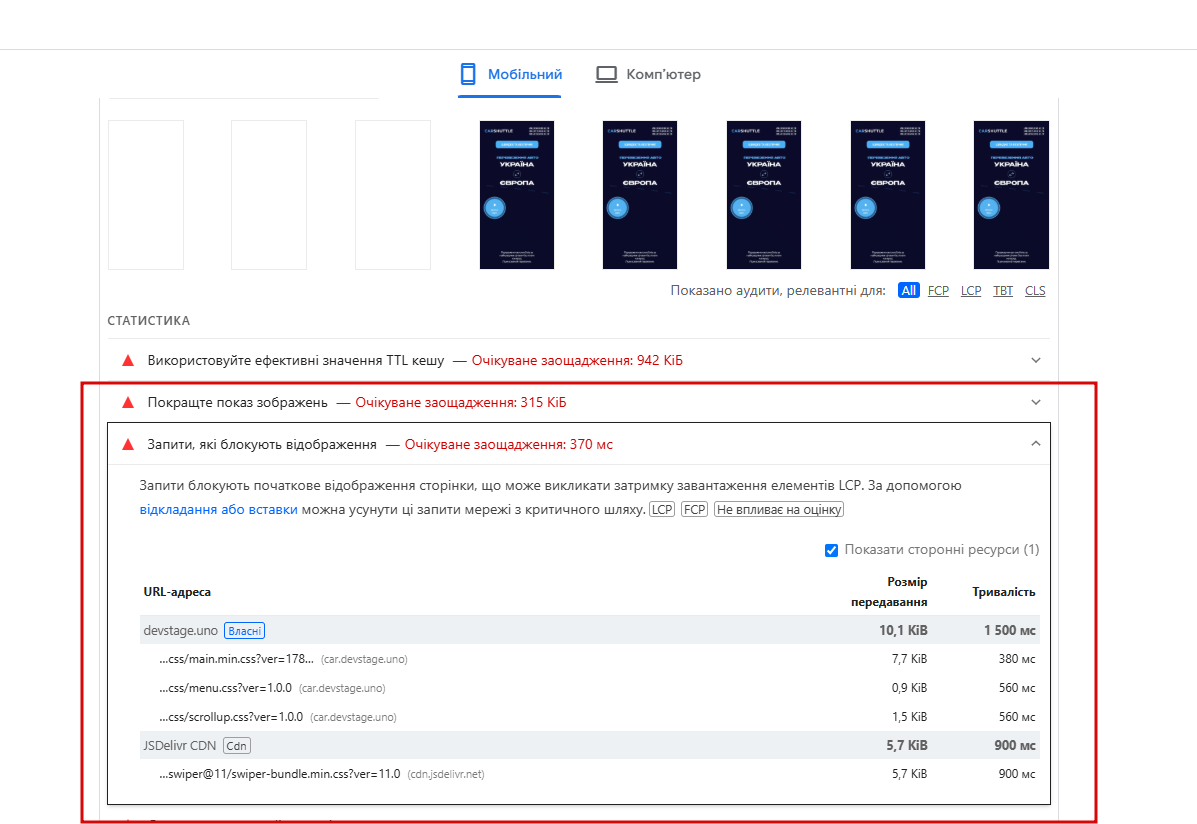This screenshot has width=1197, height=824.
Task: Click the Розмір передавання column header
Action: (889, 592)
